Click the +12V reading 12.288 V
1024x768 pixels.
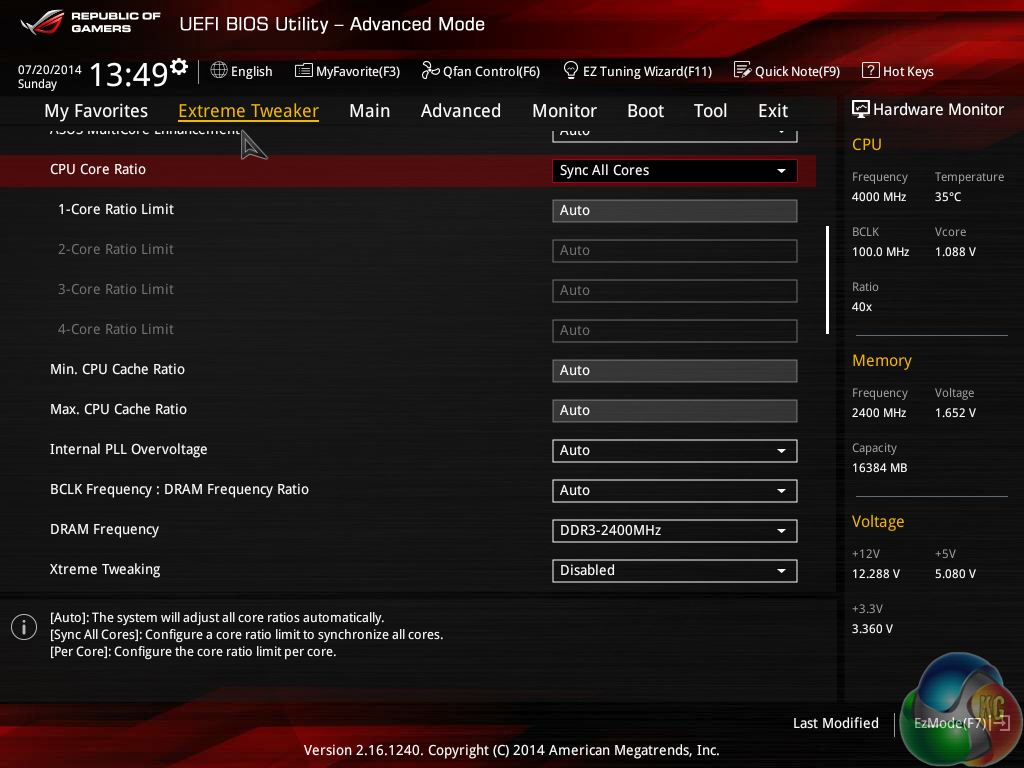point(876,573)
